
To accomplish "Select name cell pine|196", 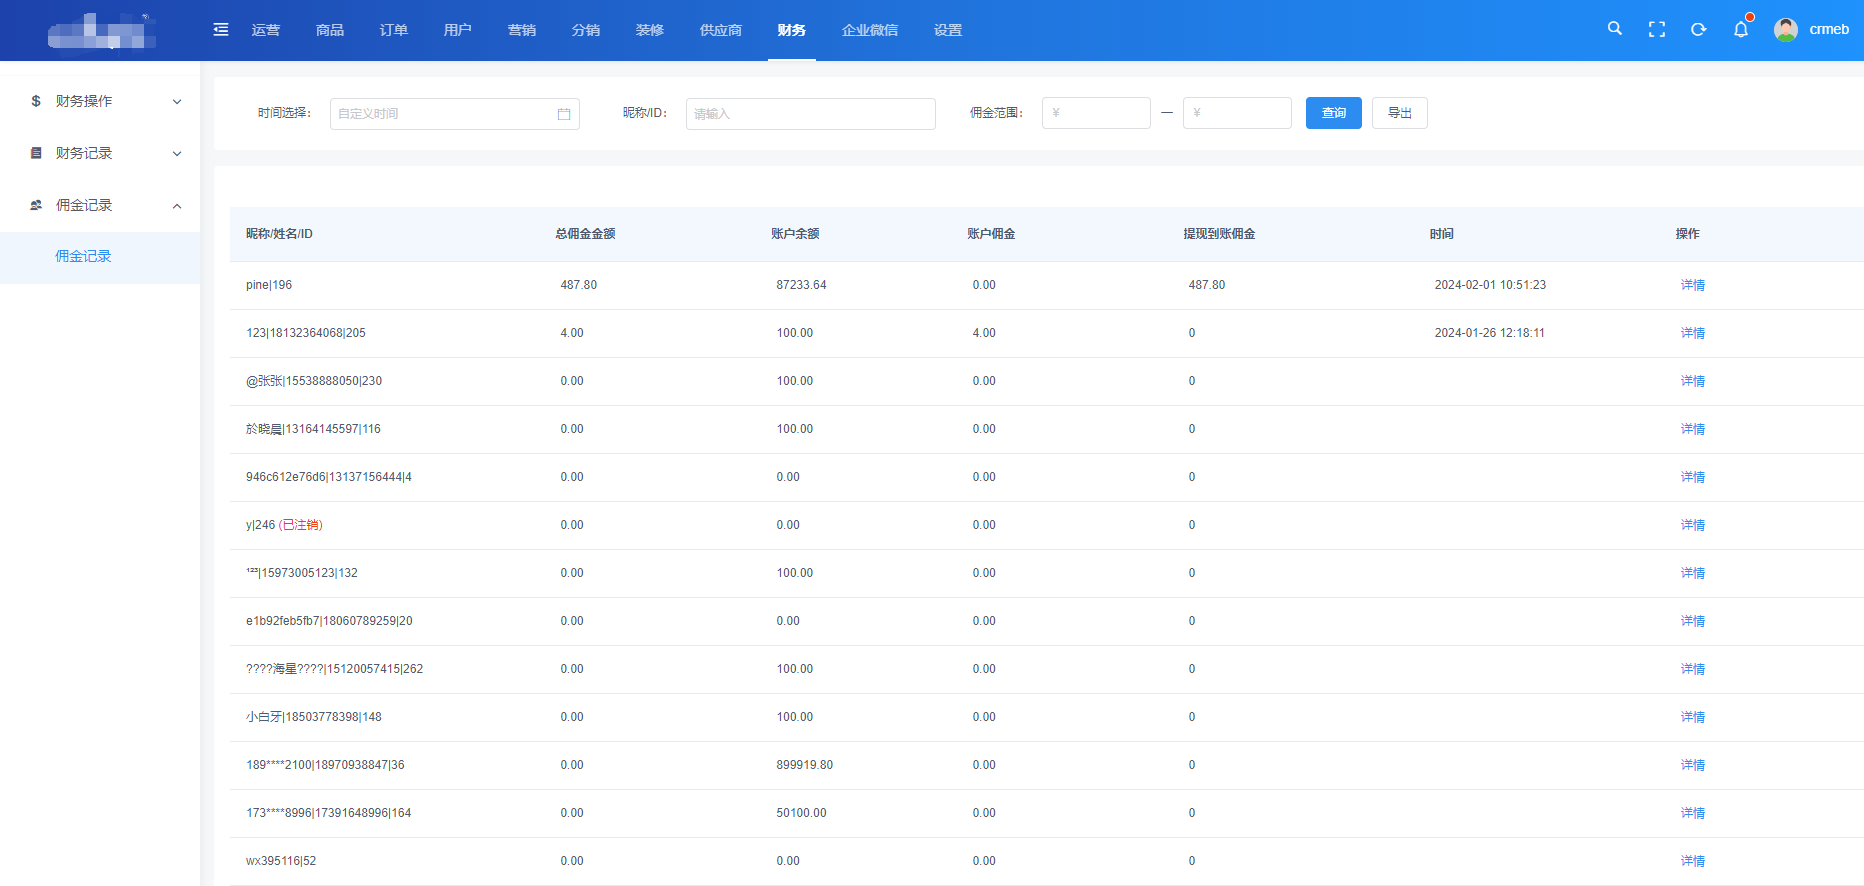I will tap(269, 285).
